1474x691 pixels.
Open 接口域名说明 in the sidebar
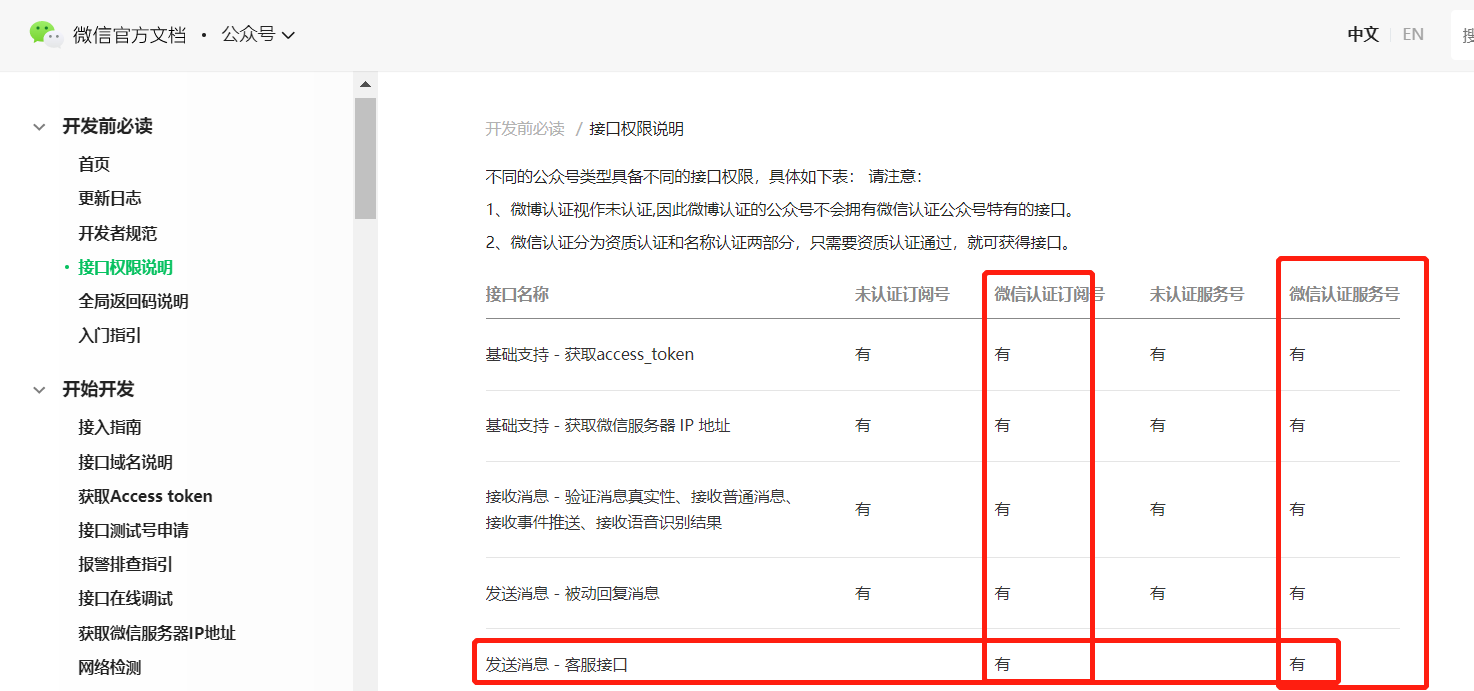click(x=125, y=462)
